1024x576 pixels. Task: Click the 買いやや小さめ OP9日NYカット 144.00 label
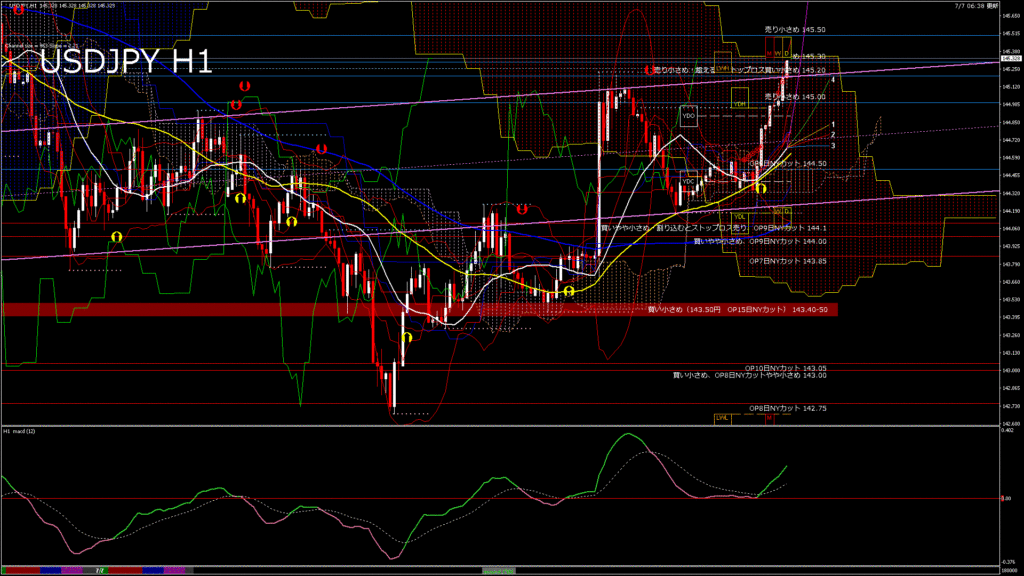(760, 242)
